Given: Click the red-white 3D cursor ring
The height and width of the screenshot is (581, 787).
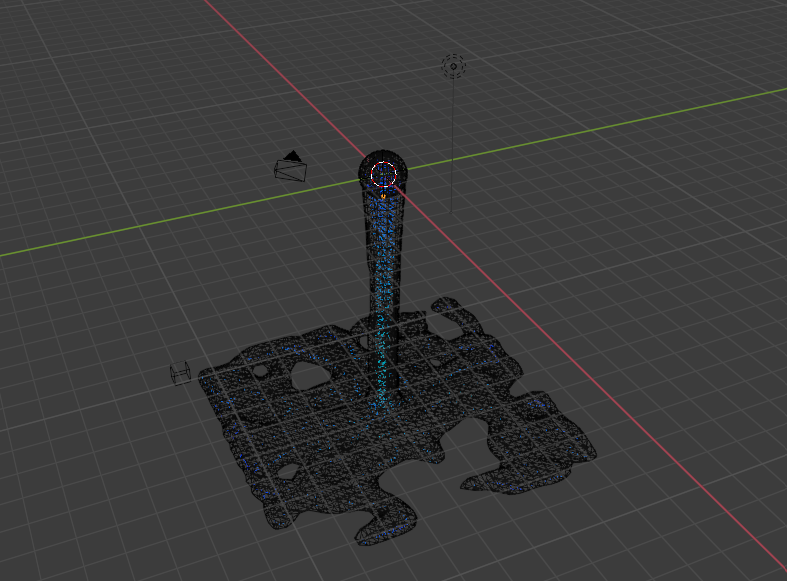Looking at the screenshot, I should pyautogui.click(x=384, y=175).
